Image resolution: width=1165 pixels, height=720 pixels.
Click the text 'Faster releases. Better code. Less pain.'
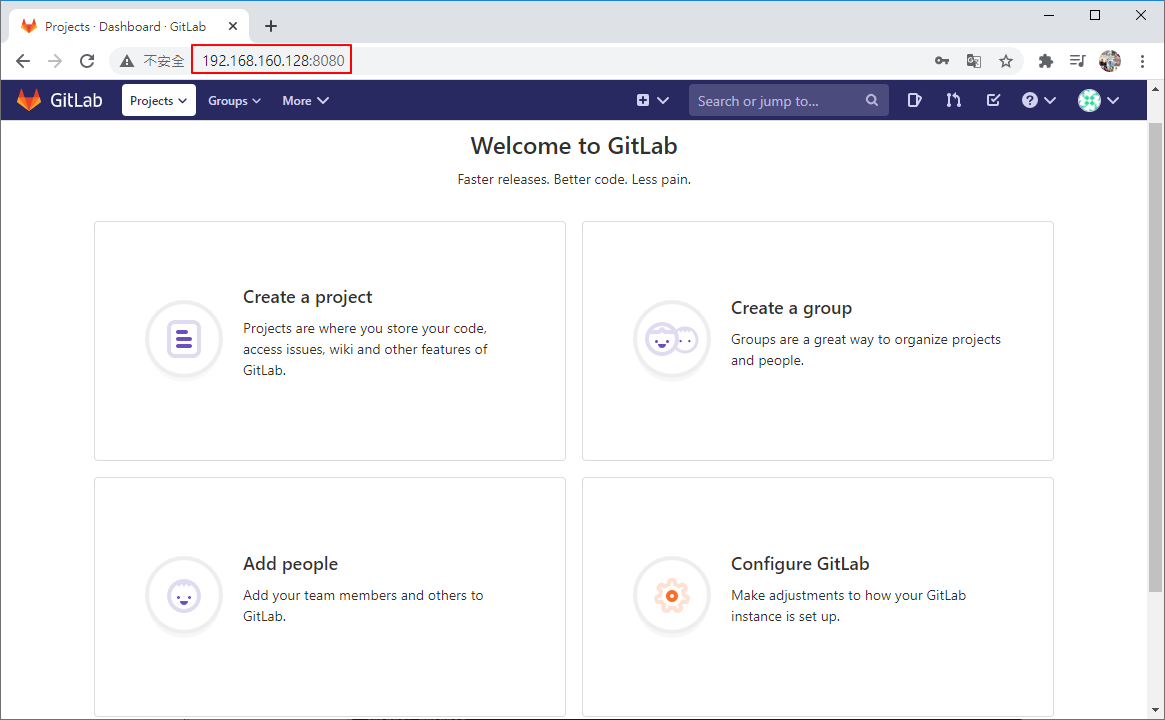click(x=574, y=179)
